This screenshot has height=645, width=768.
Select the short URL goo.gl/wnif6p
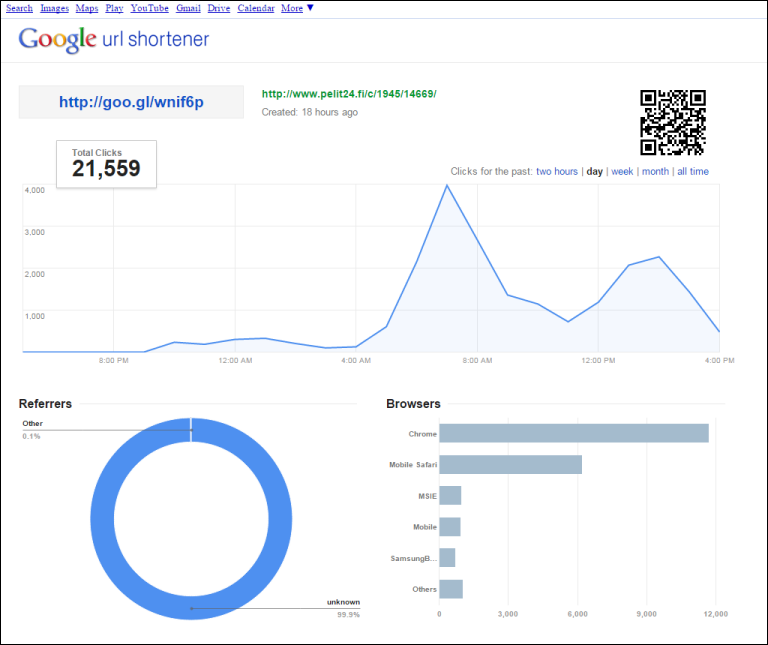point(131,102)
